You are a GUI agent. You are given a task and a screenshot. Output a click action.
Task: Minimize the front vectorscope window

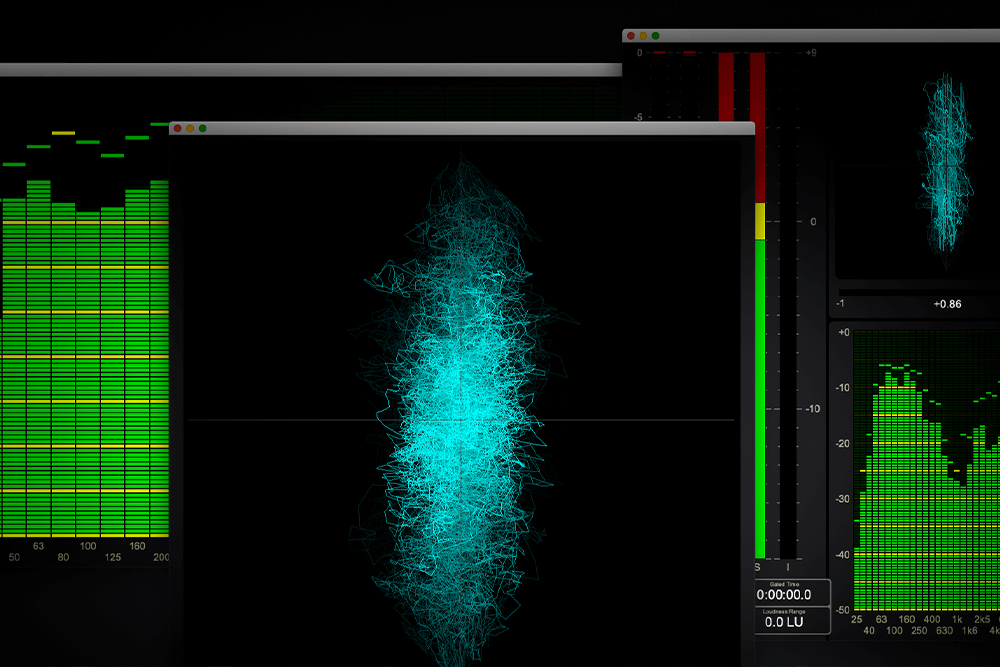click(x=190, y=128)
